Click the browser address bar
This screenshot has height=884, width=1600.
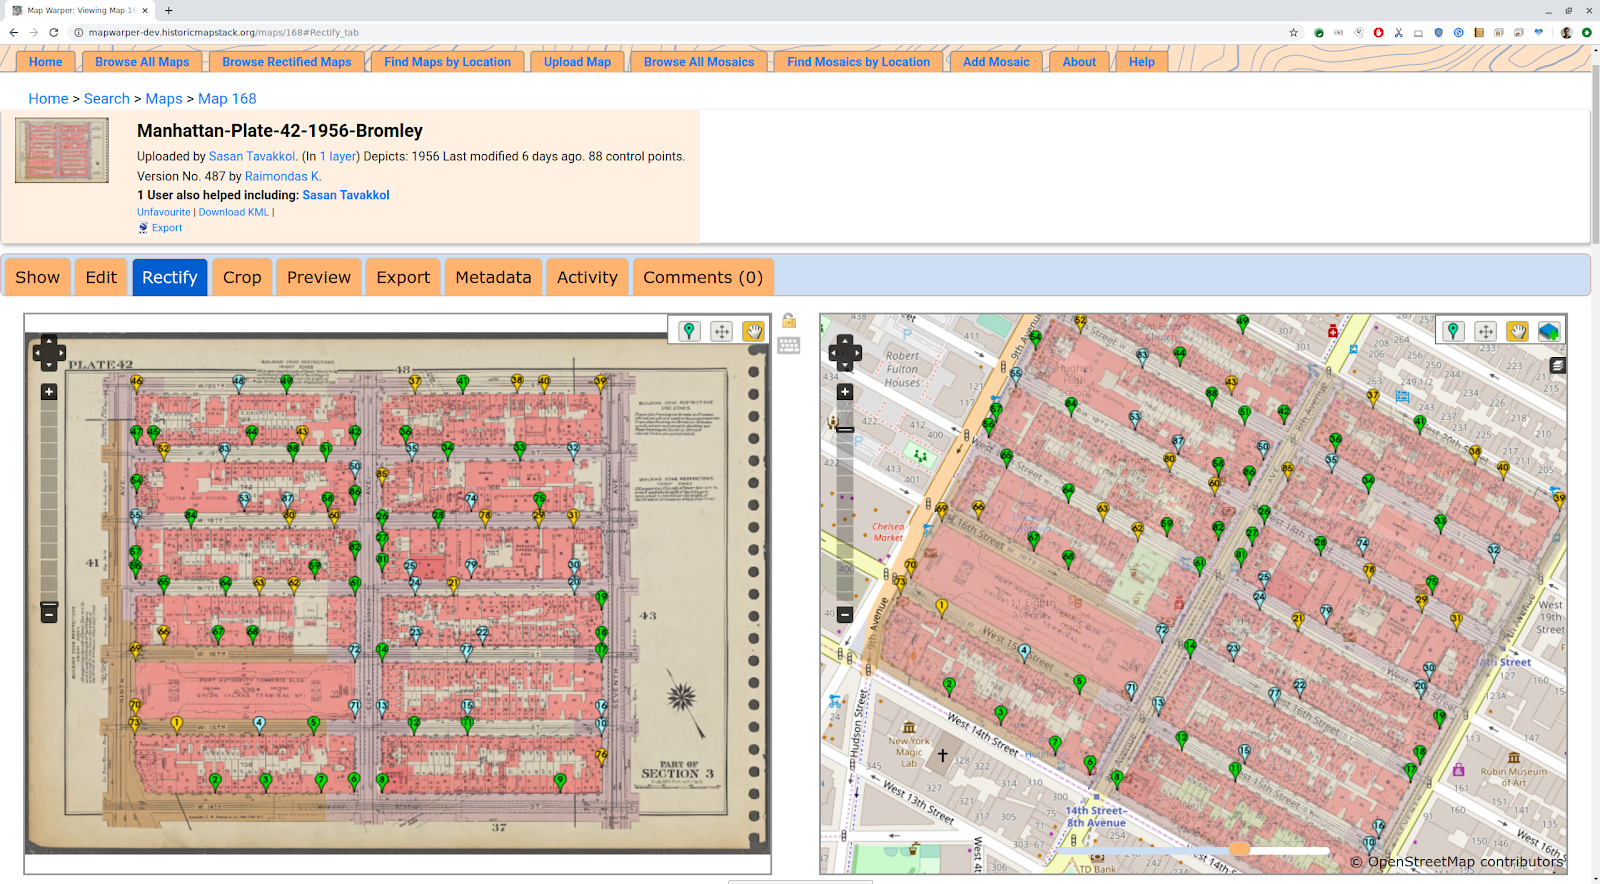[x=680, y=32]
